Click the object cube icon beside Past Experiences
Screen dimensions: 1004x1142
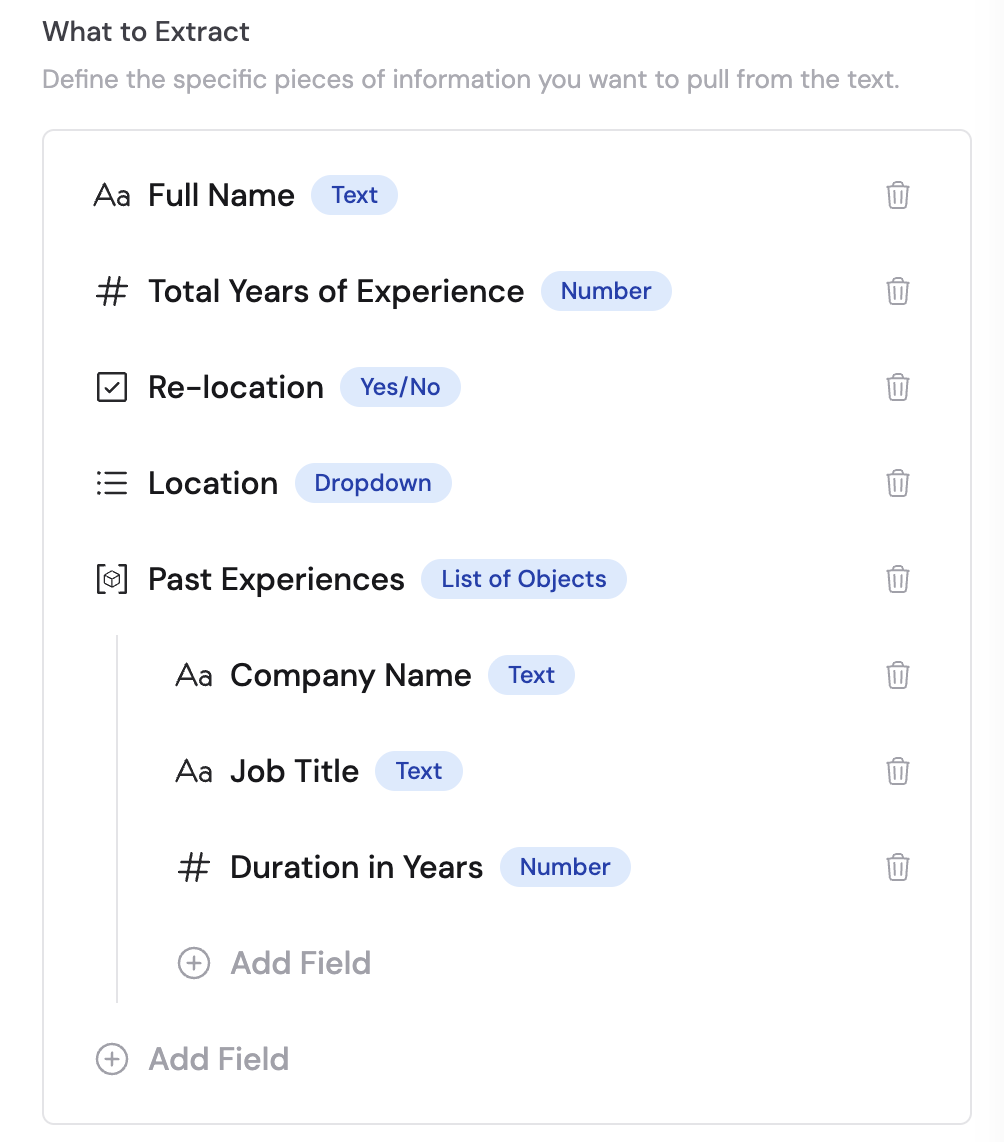coord(112,579)
